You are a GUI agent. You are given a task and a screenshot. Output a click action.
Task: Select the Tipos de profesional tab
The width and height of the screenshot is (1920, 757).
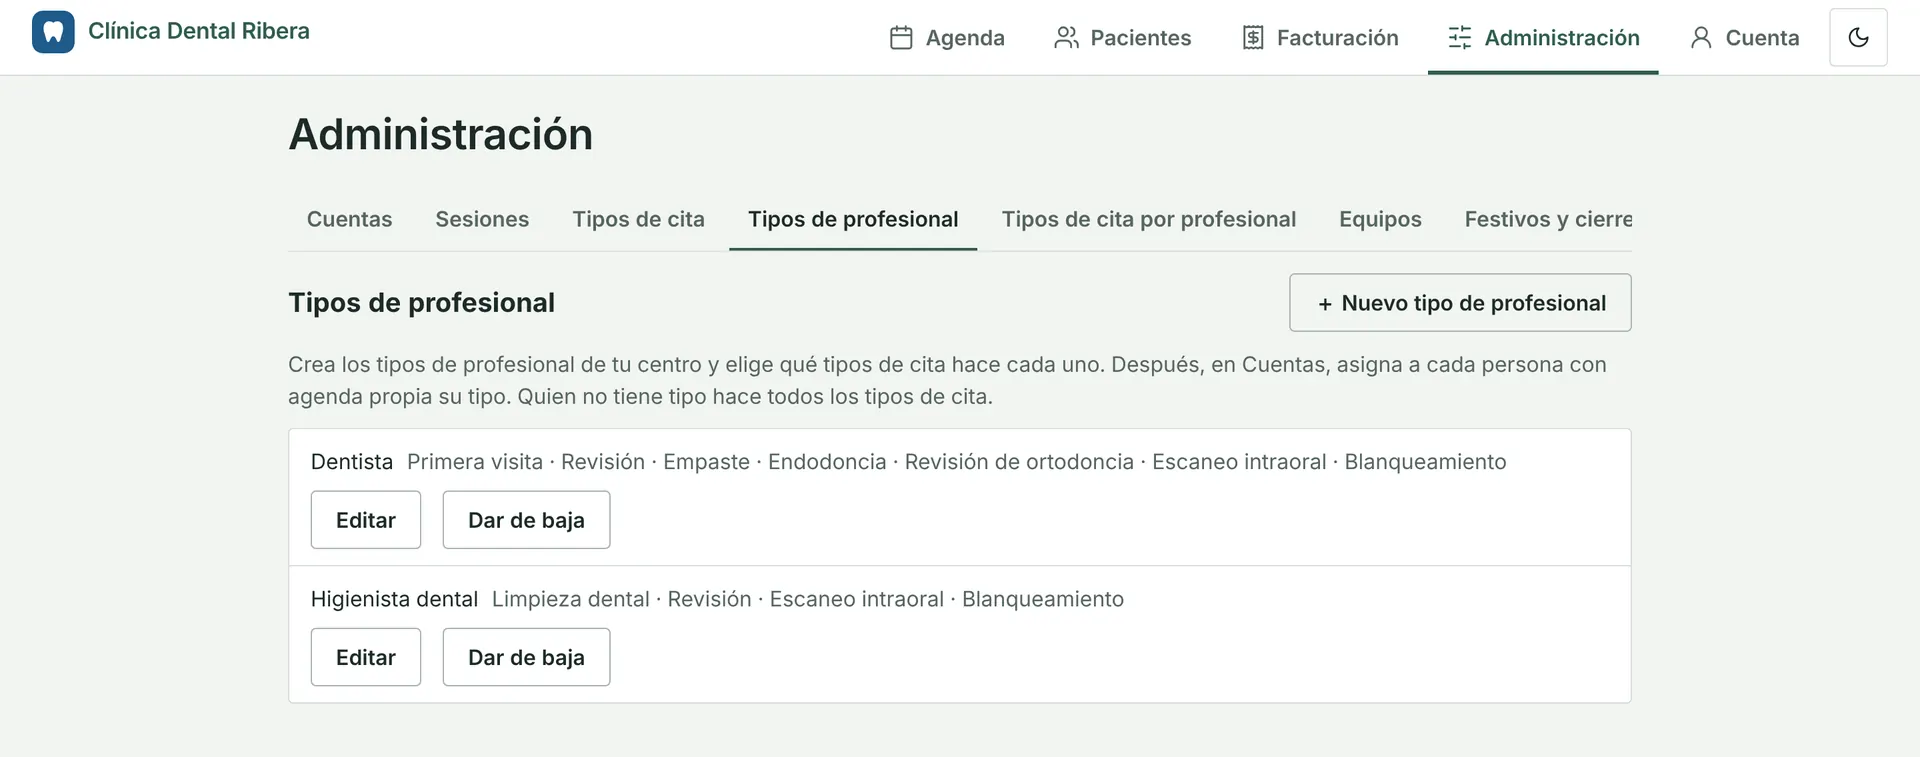coord(853,219)
